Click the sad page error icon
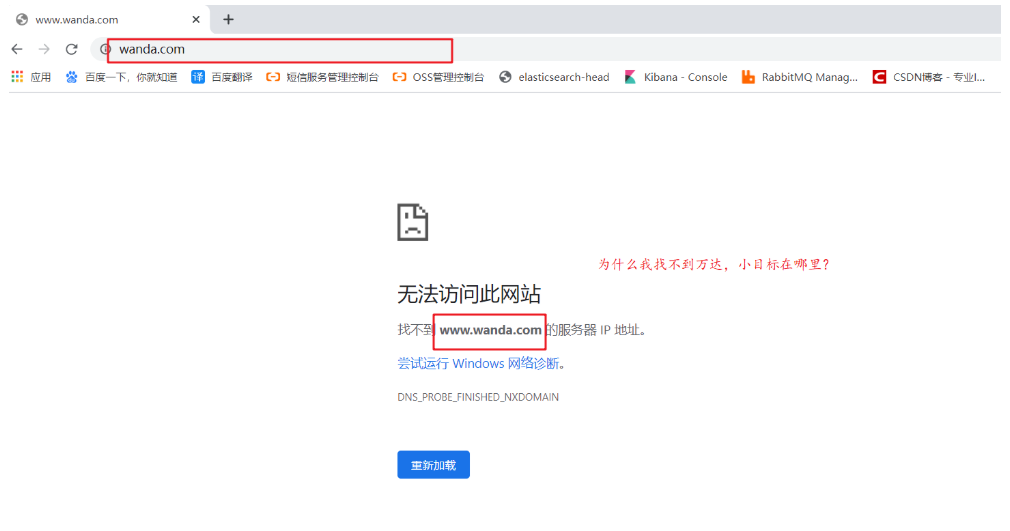The width and height of the screenshot is (1010, 531). (412, 222)
